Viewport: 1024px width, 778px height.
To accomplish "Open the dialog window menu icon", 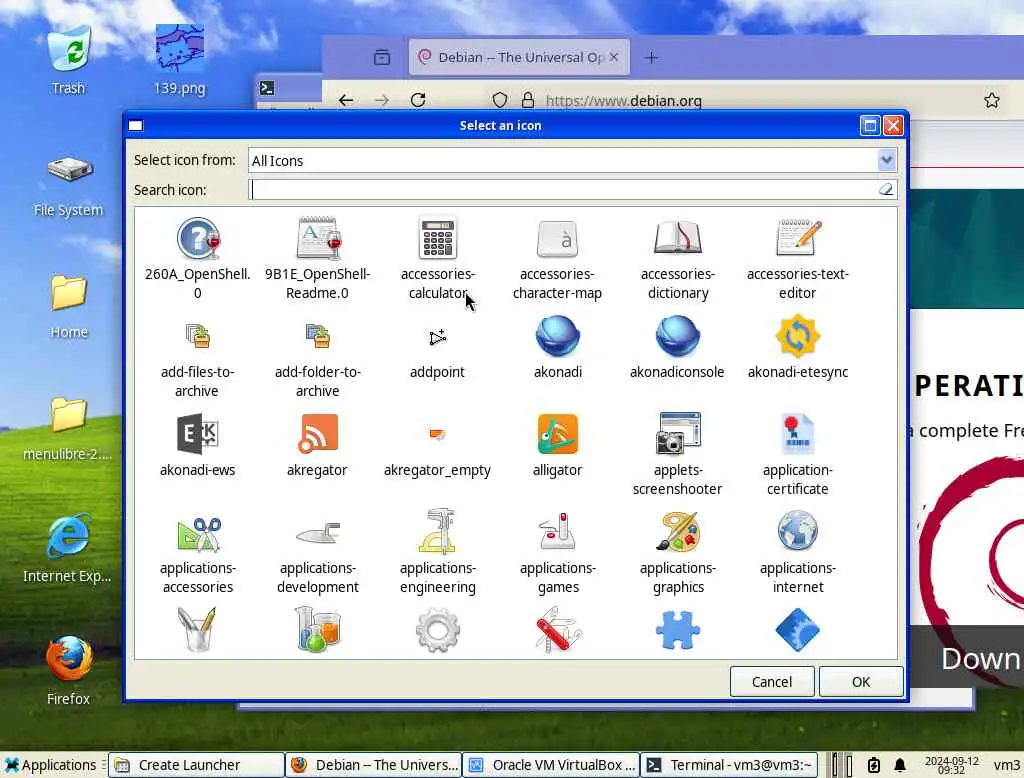I will [136, 125].
